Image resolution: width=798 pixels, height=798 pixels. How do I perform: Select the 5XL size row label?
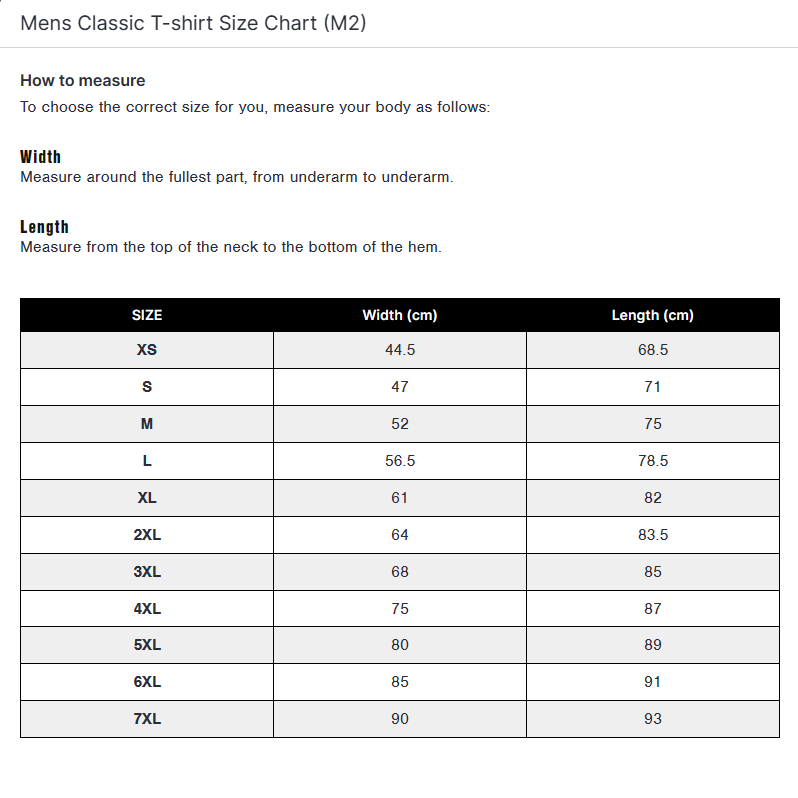point(147,645)
